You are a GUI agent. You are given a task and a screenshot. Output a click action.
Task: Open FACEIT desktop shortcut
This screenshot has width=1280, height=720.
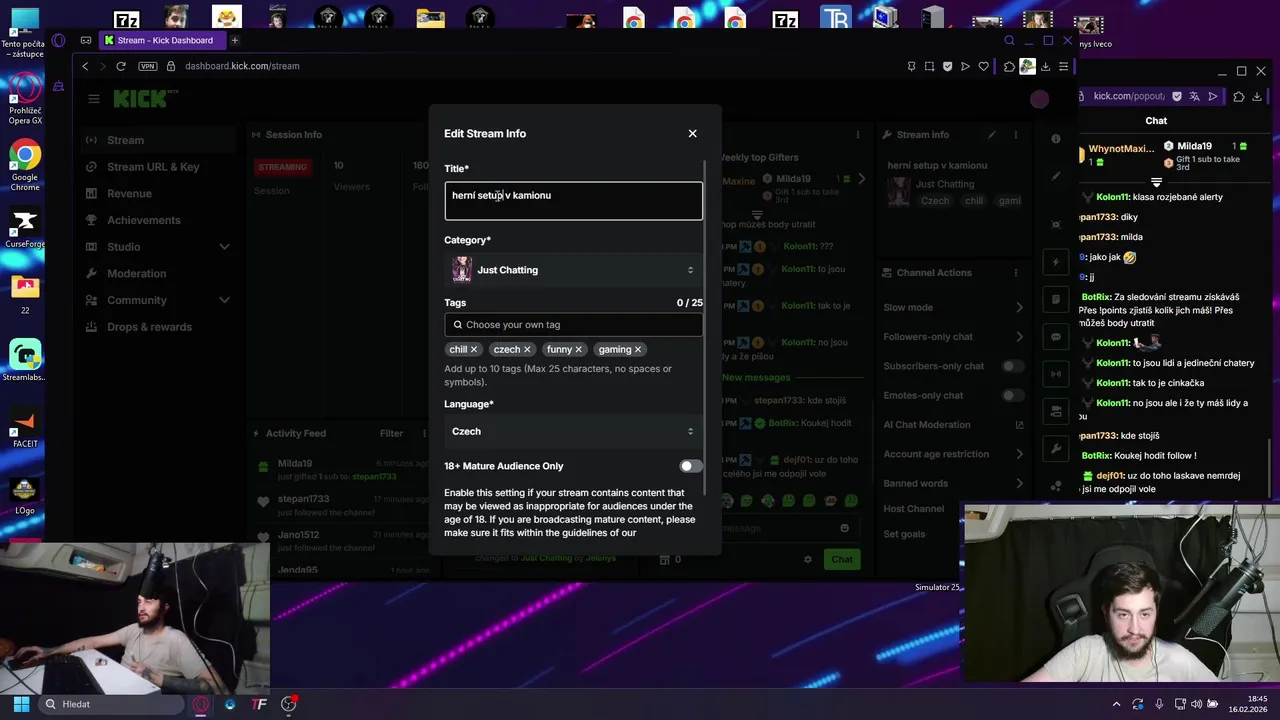tap(25, 429)
